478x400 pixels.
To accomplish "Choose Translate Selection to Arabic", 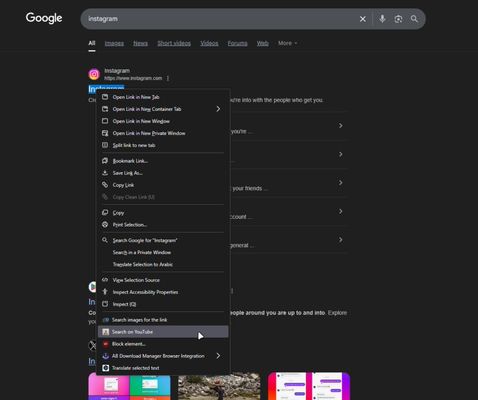I will coord(163,264).
